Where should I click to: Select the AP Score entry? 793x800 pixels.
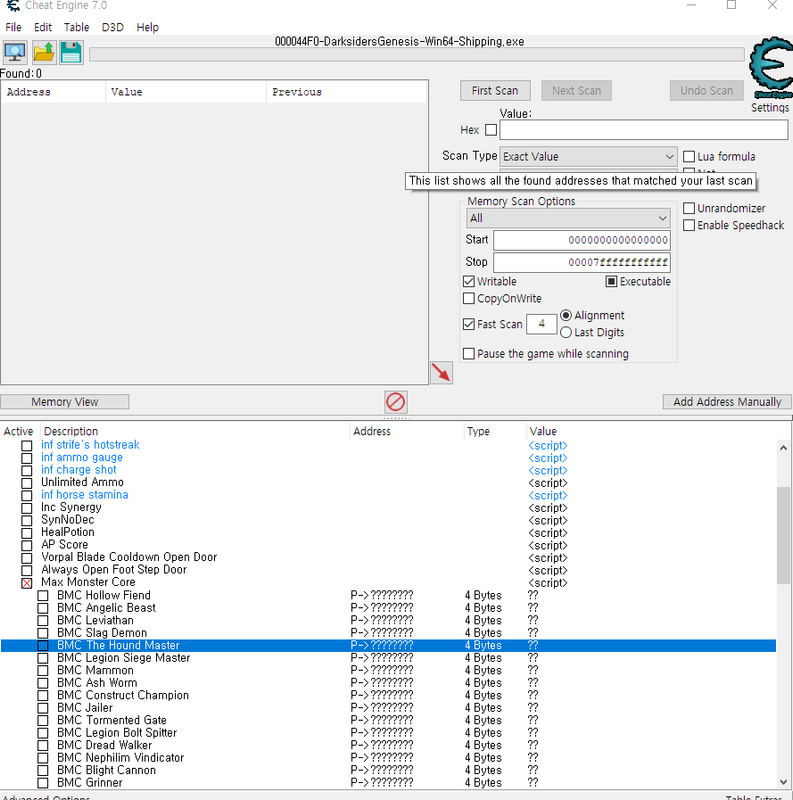[x=65, y=545]
